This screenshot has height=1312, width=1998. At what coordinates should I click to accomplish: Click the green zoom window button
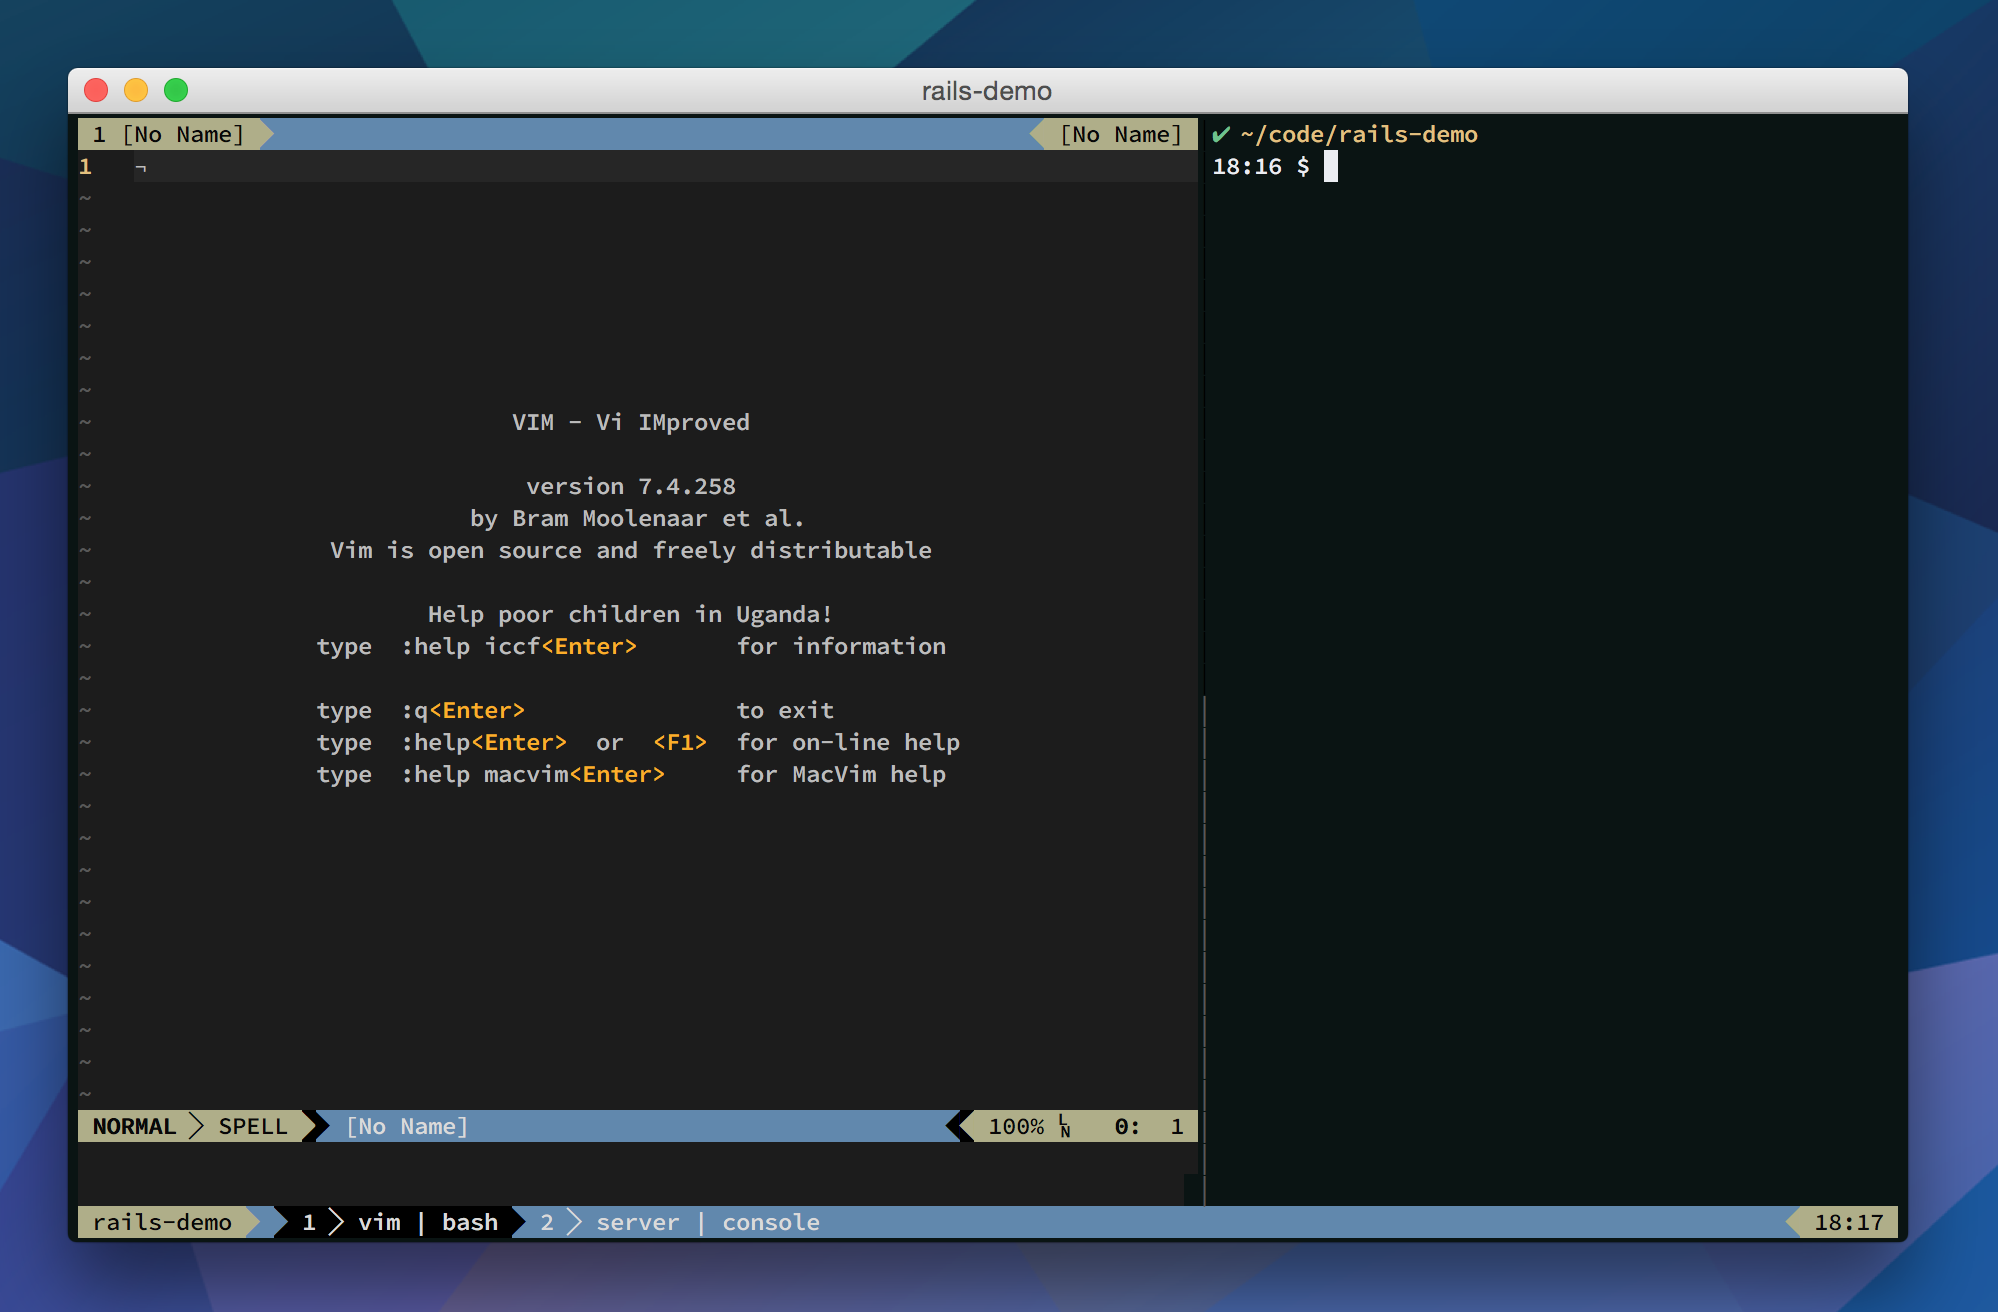(176, 90)
